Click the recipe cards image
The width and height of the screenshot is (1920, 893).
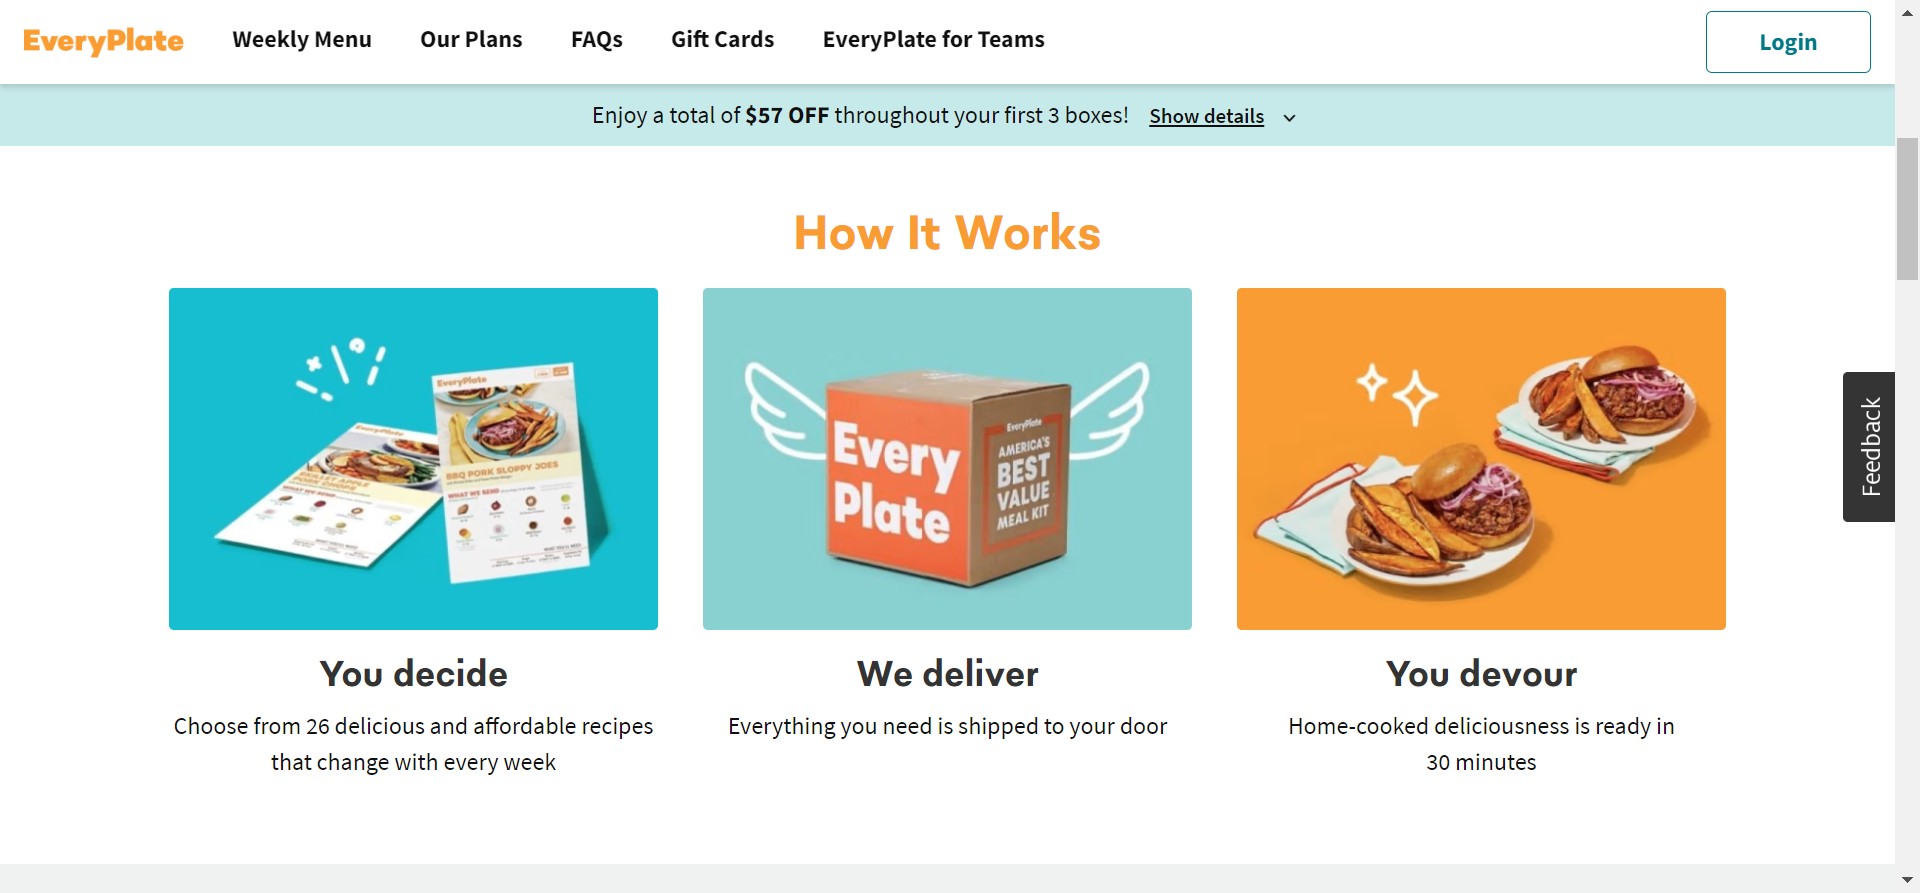click(413, 459)
